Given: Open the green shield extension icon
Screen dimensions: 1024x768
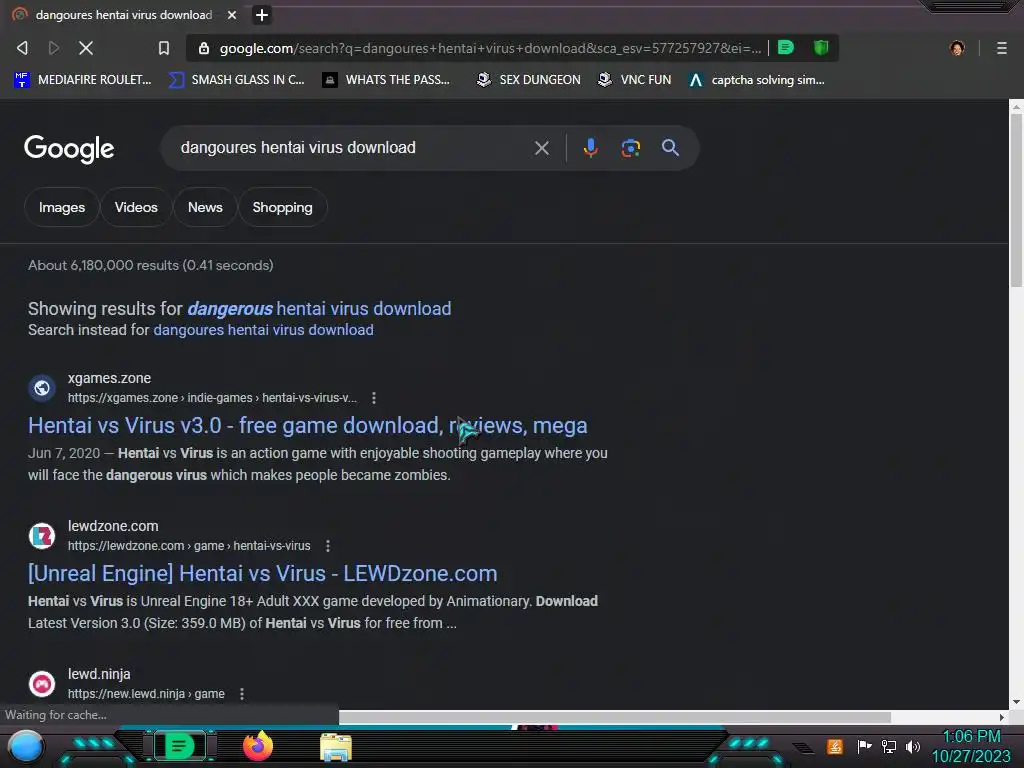Looking at the screenshot, I should [x=821, y=47].
